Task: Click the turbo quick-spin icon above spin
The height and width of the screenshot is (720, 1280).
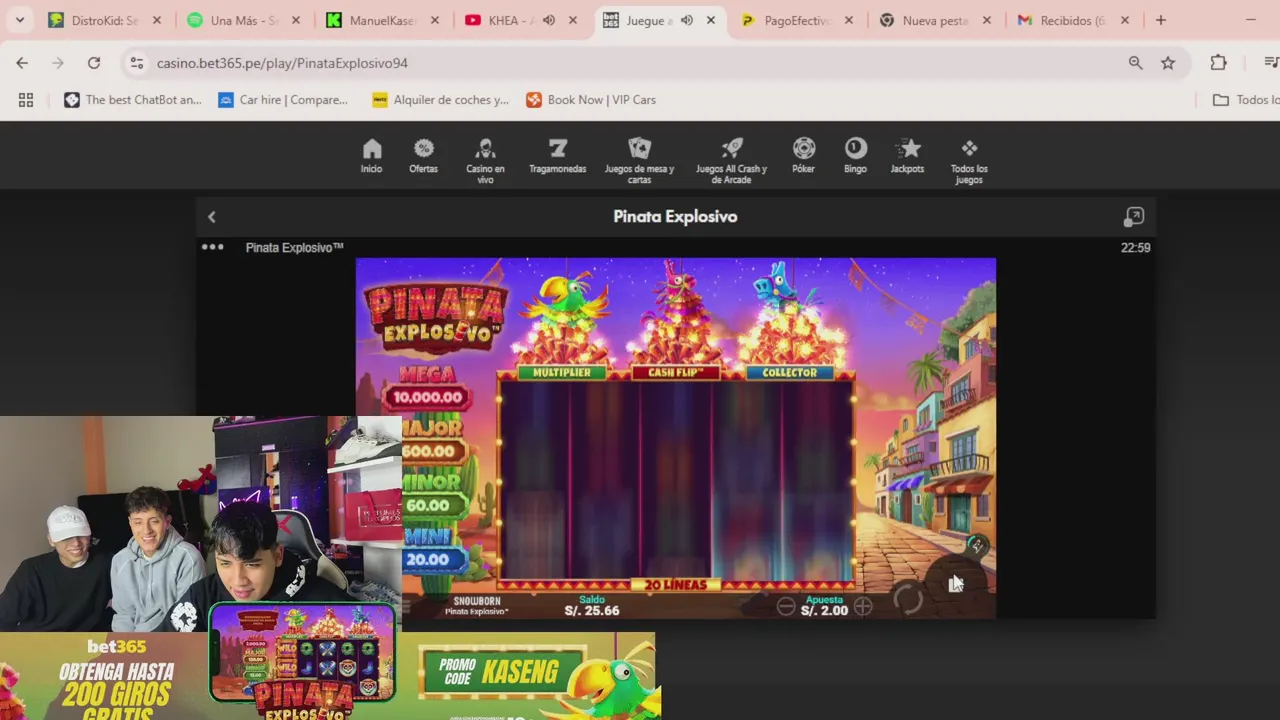Action: point(977,546)
